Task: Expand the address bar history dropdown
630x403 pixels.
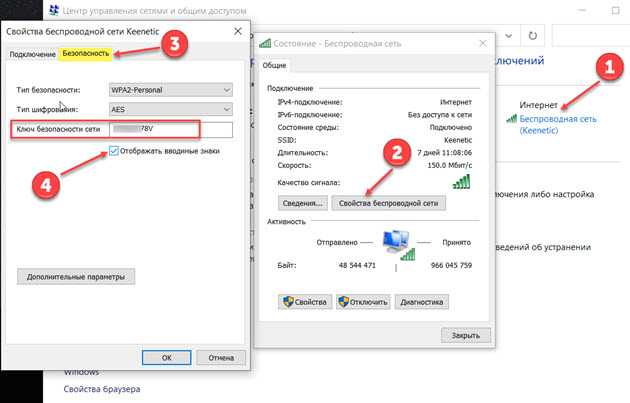Action: 509,36
